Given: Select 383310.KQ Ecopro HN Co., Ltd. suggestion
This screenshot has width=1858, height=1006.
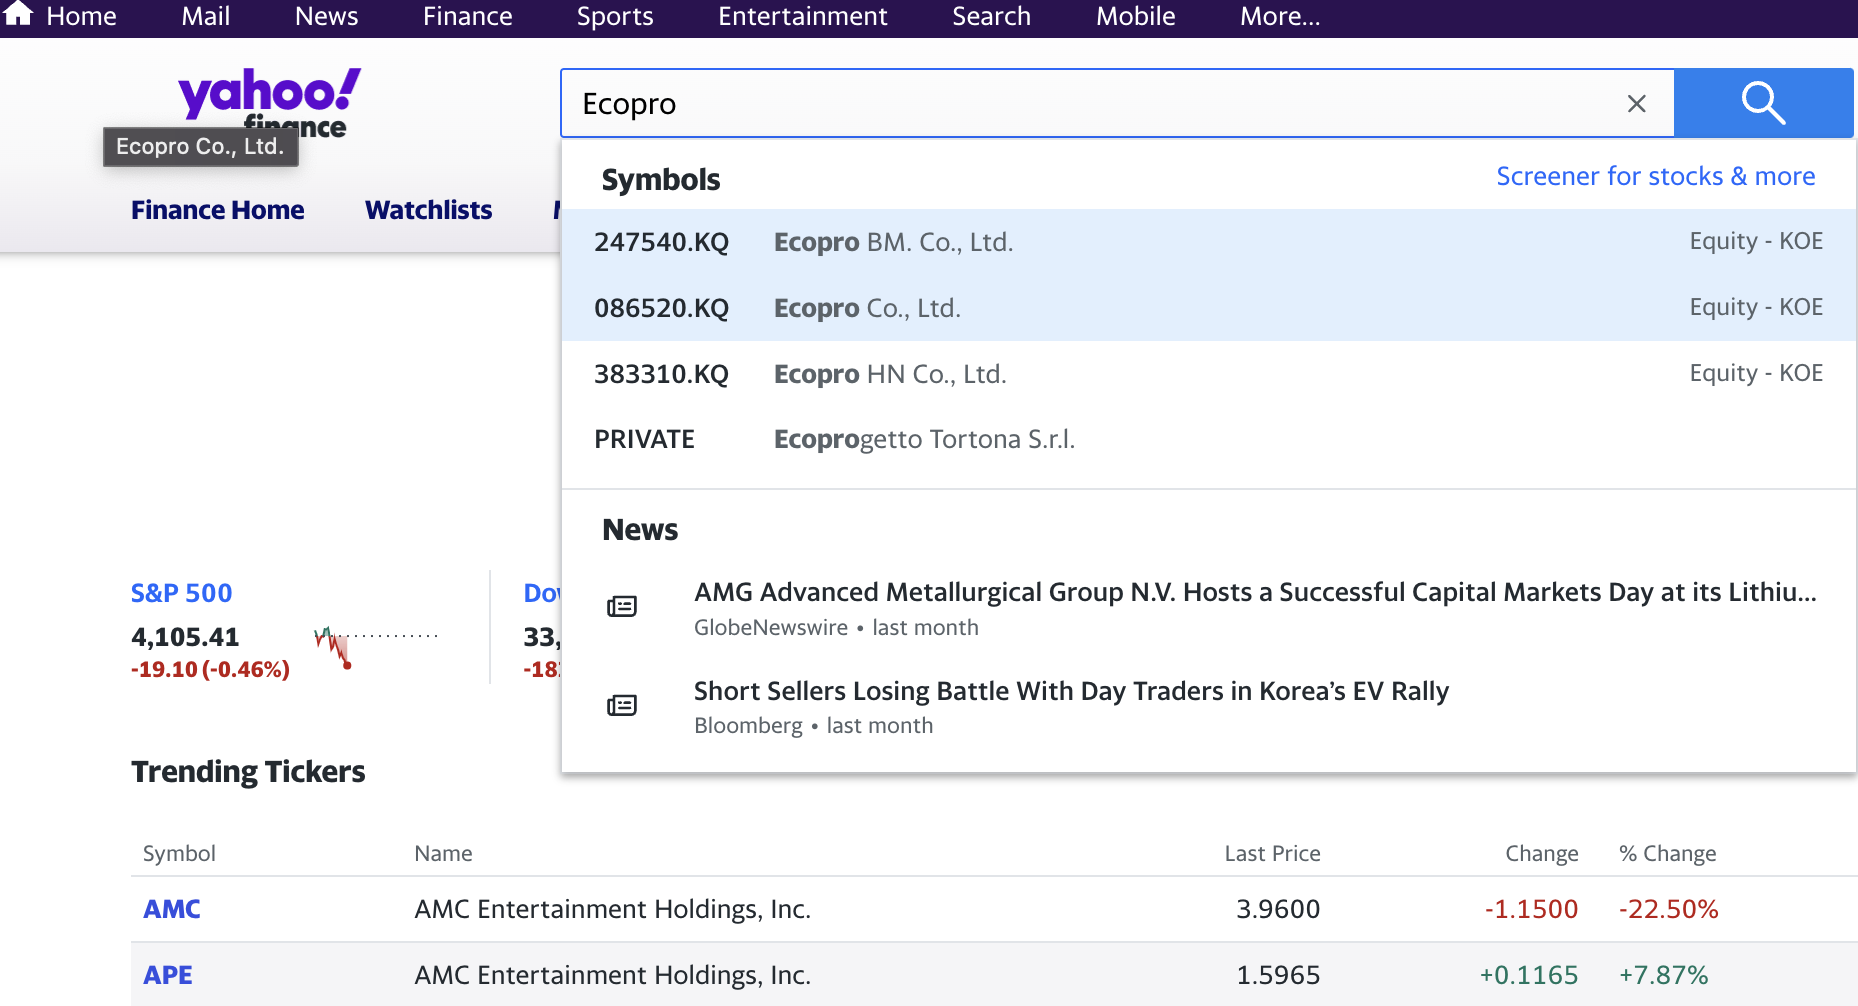Looking at the screenshot, I should [x=1208, y=374].
